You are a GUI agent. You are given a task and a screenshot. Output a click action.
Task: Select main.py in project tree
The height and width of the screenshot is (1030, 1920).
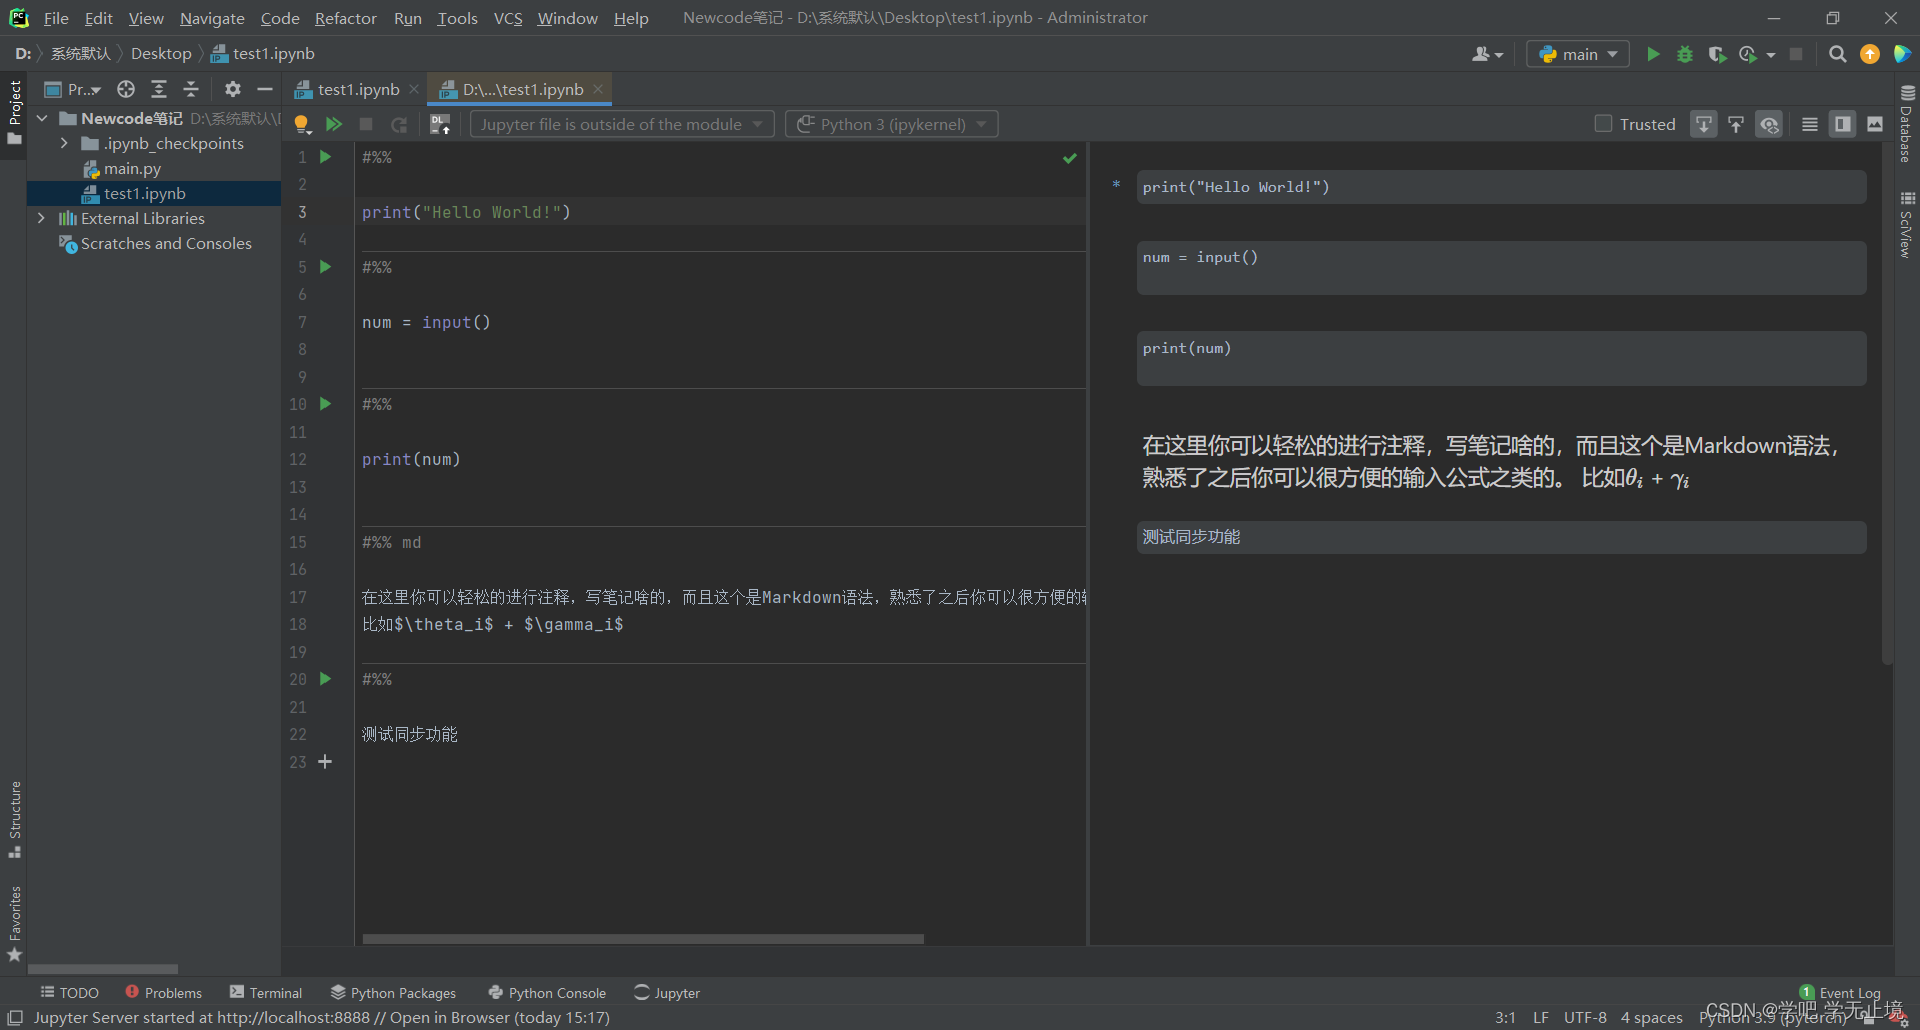[x=132, y=168]
